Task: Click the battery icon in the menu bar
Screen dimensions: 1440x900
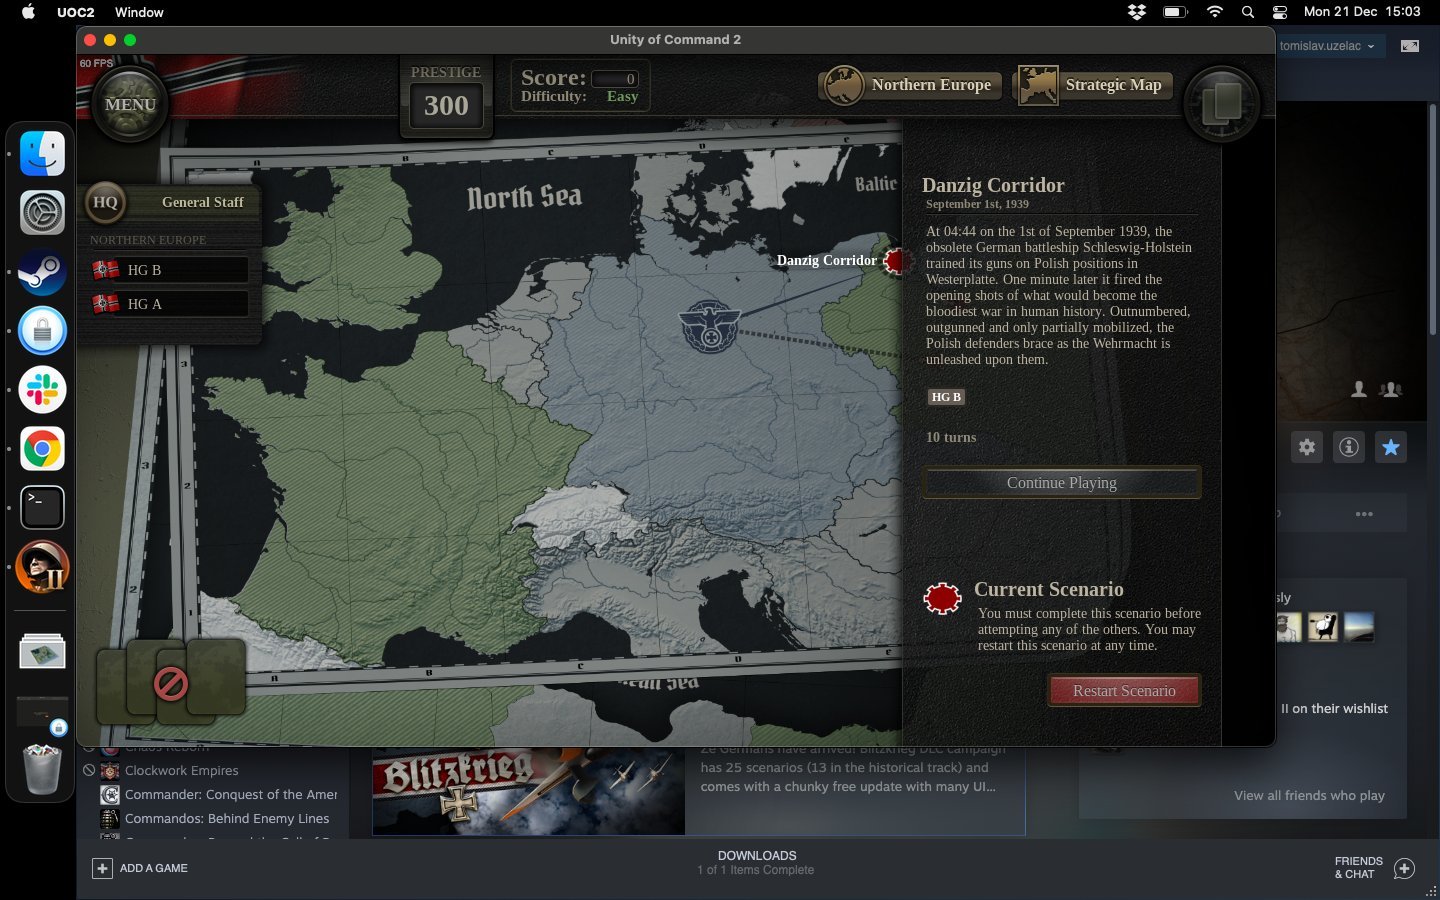Action: coord(1175,12)
